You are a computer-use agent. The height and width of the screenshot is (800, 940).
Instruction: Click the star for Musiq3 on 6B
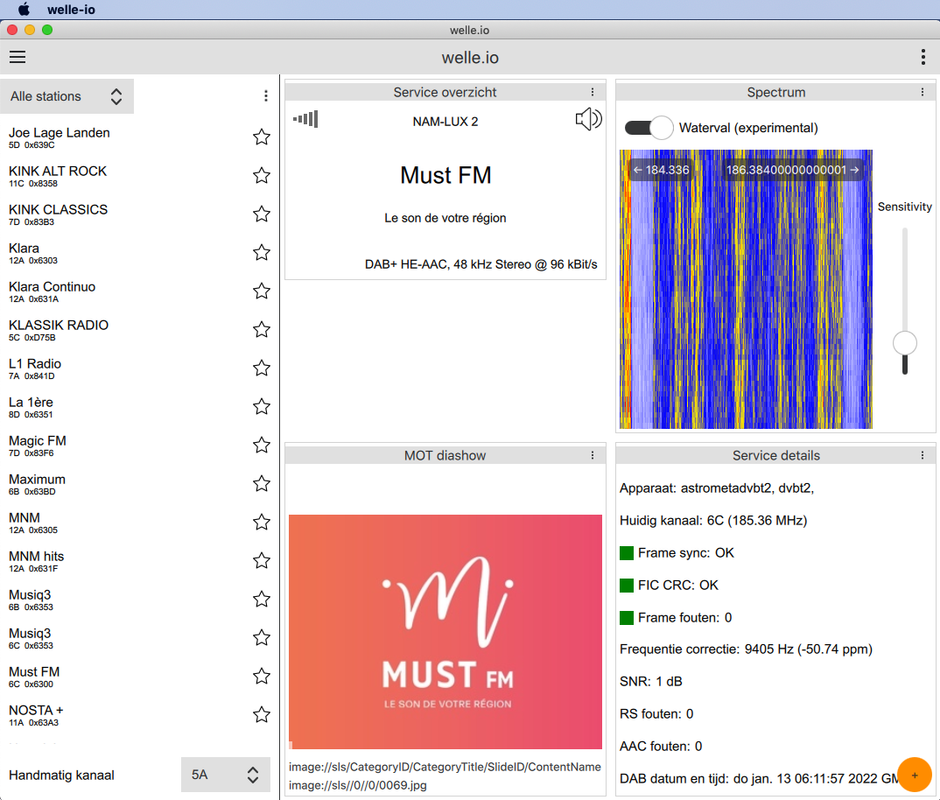tap(261, 599)
